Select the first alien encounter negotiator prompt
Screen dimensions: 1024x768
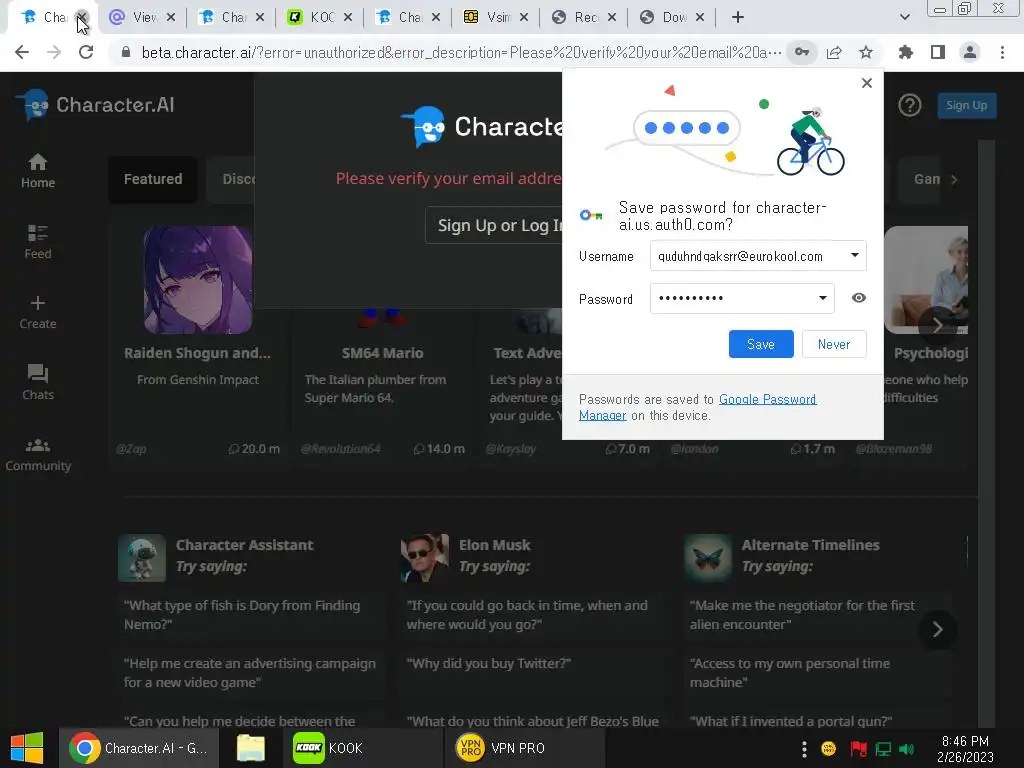[x=818, y=615]
